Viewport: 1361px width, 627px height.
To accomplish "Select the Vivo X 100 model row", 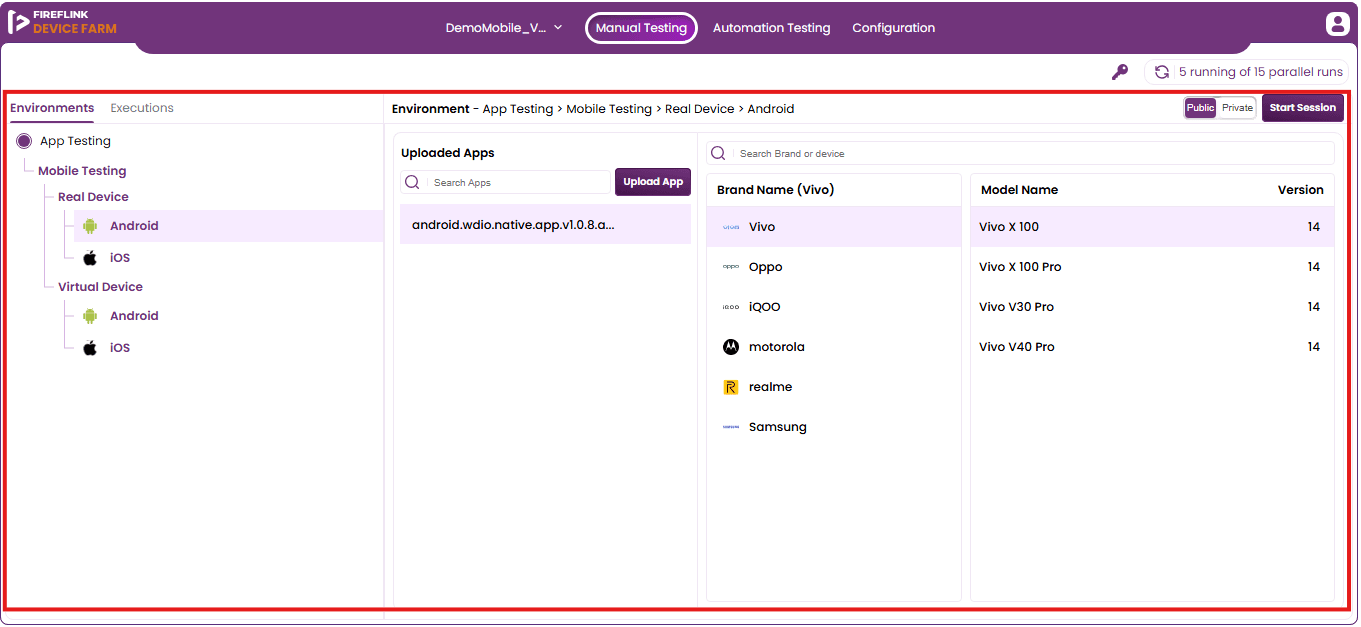I will tap(1152, 227).
